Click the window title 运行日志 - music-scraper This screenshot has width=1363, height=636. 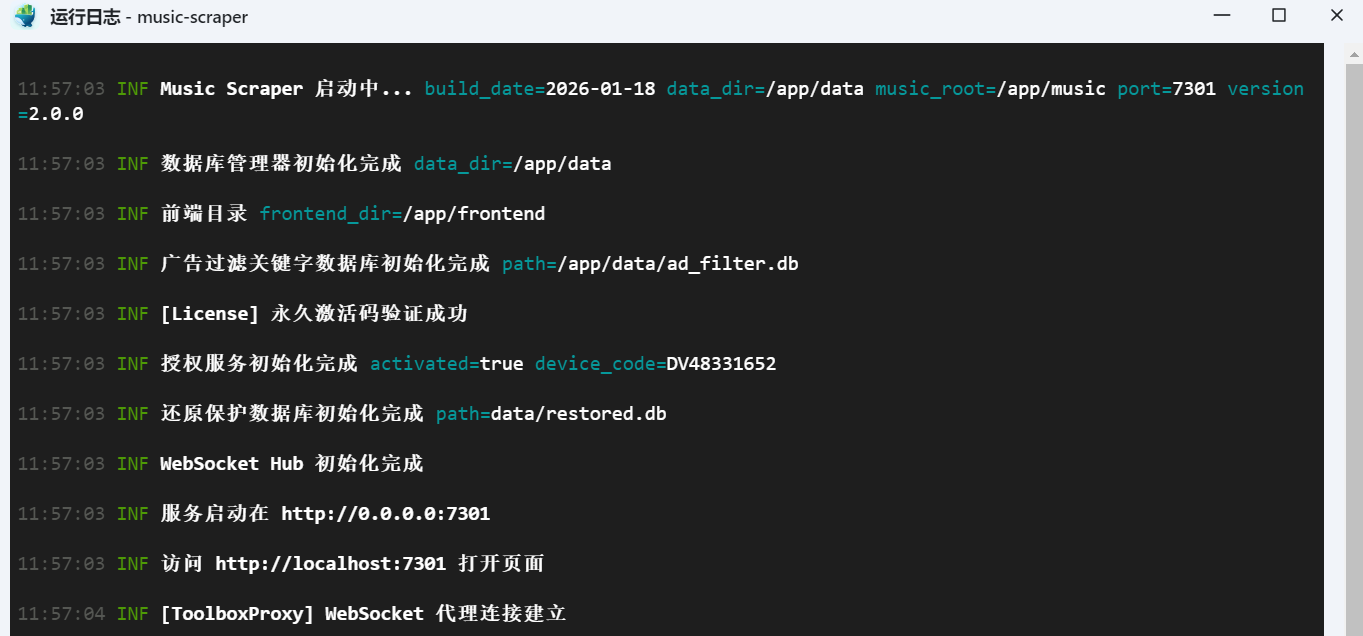coord(149,17)
